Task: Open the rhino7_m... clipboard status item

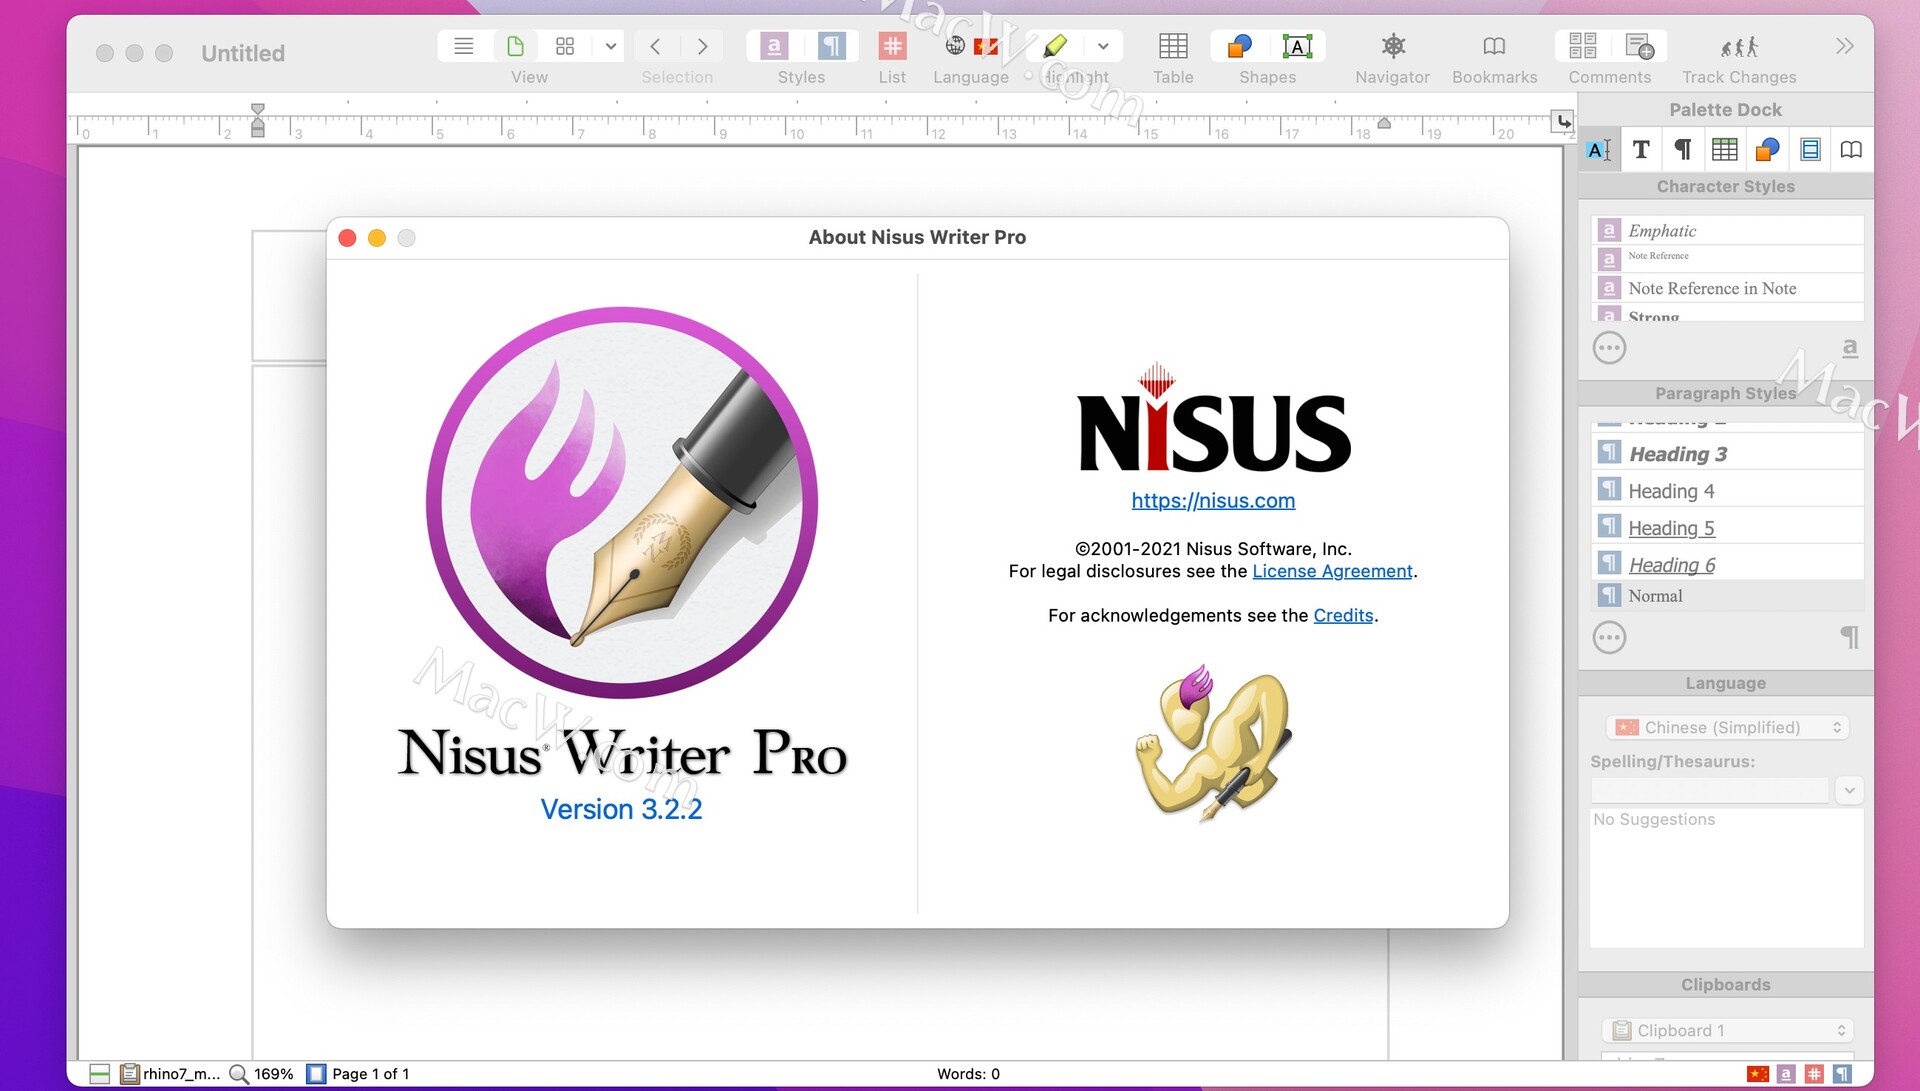Action: (169, 1074)
